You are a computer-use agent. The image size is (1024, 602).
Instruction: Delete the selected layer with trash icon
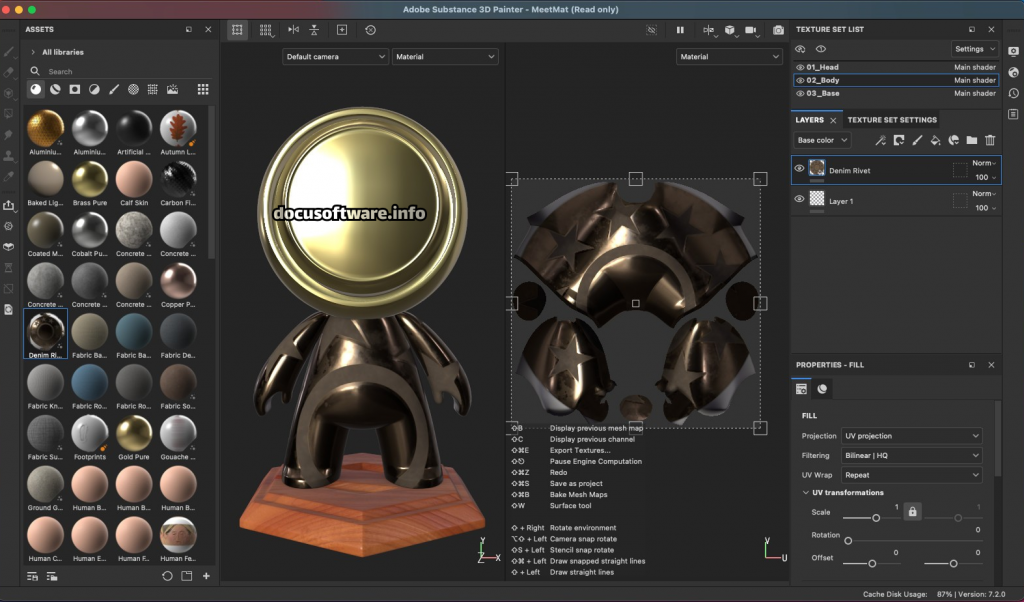coord(990,140)
